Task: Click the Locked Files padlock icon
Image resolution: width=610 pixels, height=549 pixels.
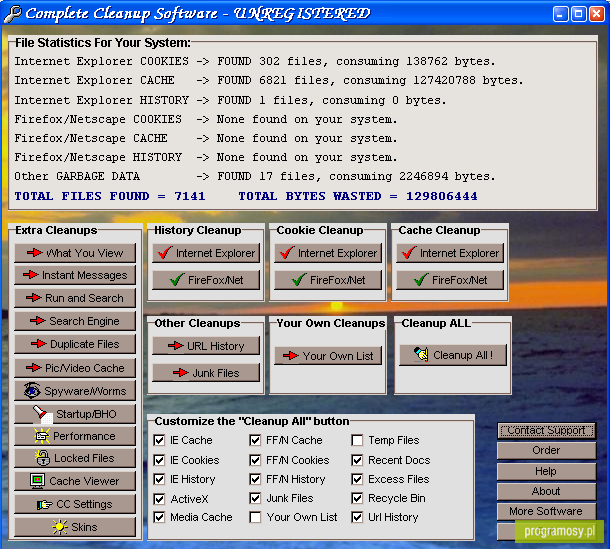Action: pos(42,458)
